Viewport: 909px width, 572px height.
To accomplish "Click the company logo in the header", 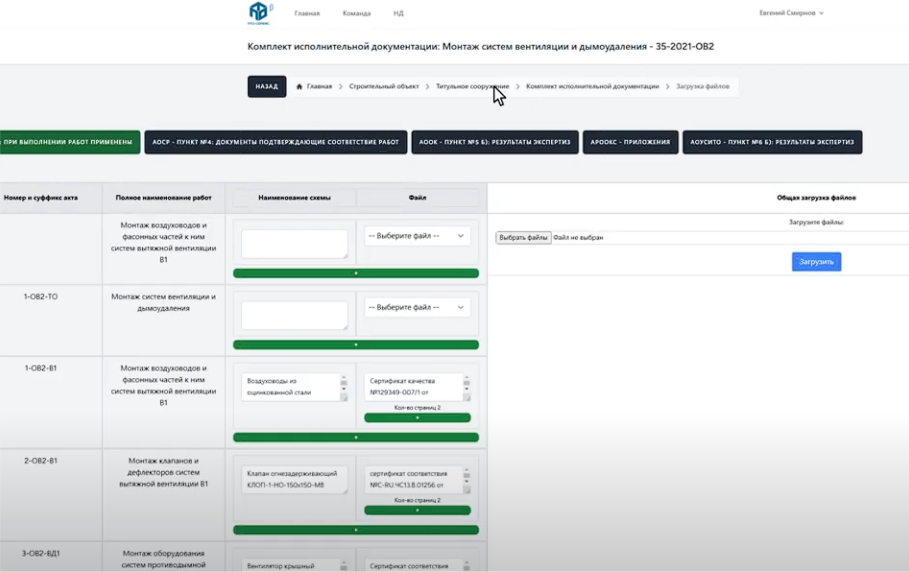I will pyautogui.click(x=259, y=12).
